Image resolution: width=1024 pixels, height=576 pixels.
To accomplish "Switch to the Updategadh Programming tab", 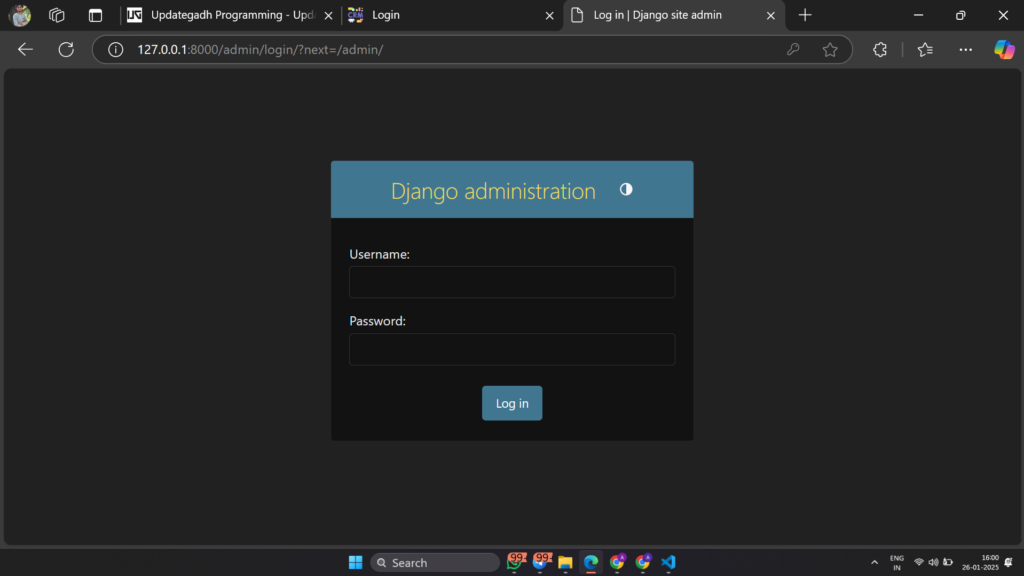I will click(x=229, y=15).
